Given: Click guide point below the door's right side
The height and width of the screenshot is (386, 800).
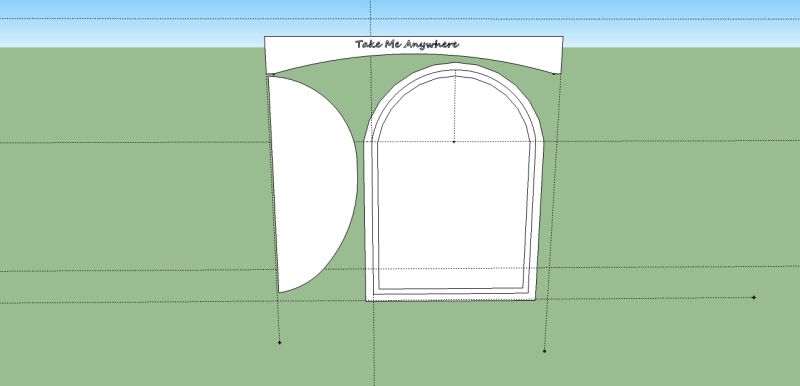Looking at the screenshot, I should [x=544, y=351].
